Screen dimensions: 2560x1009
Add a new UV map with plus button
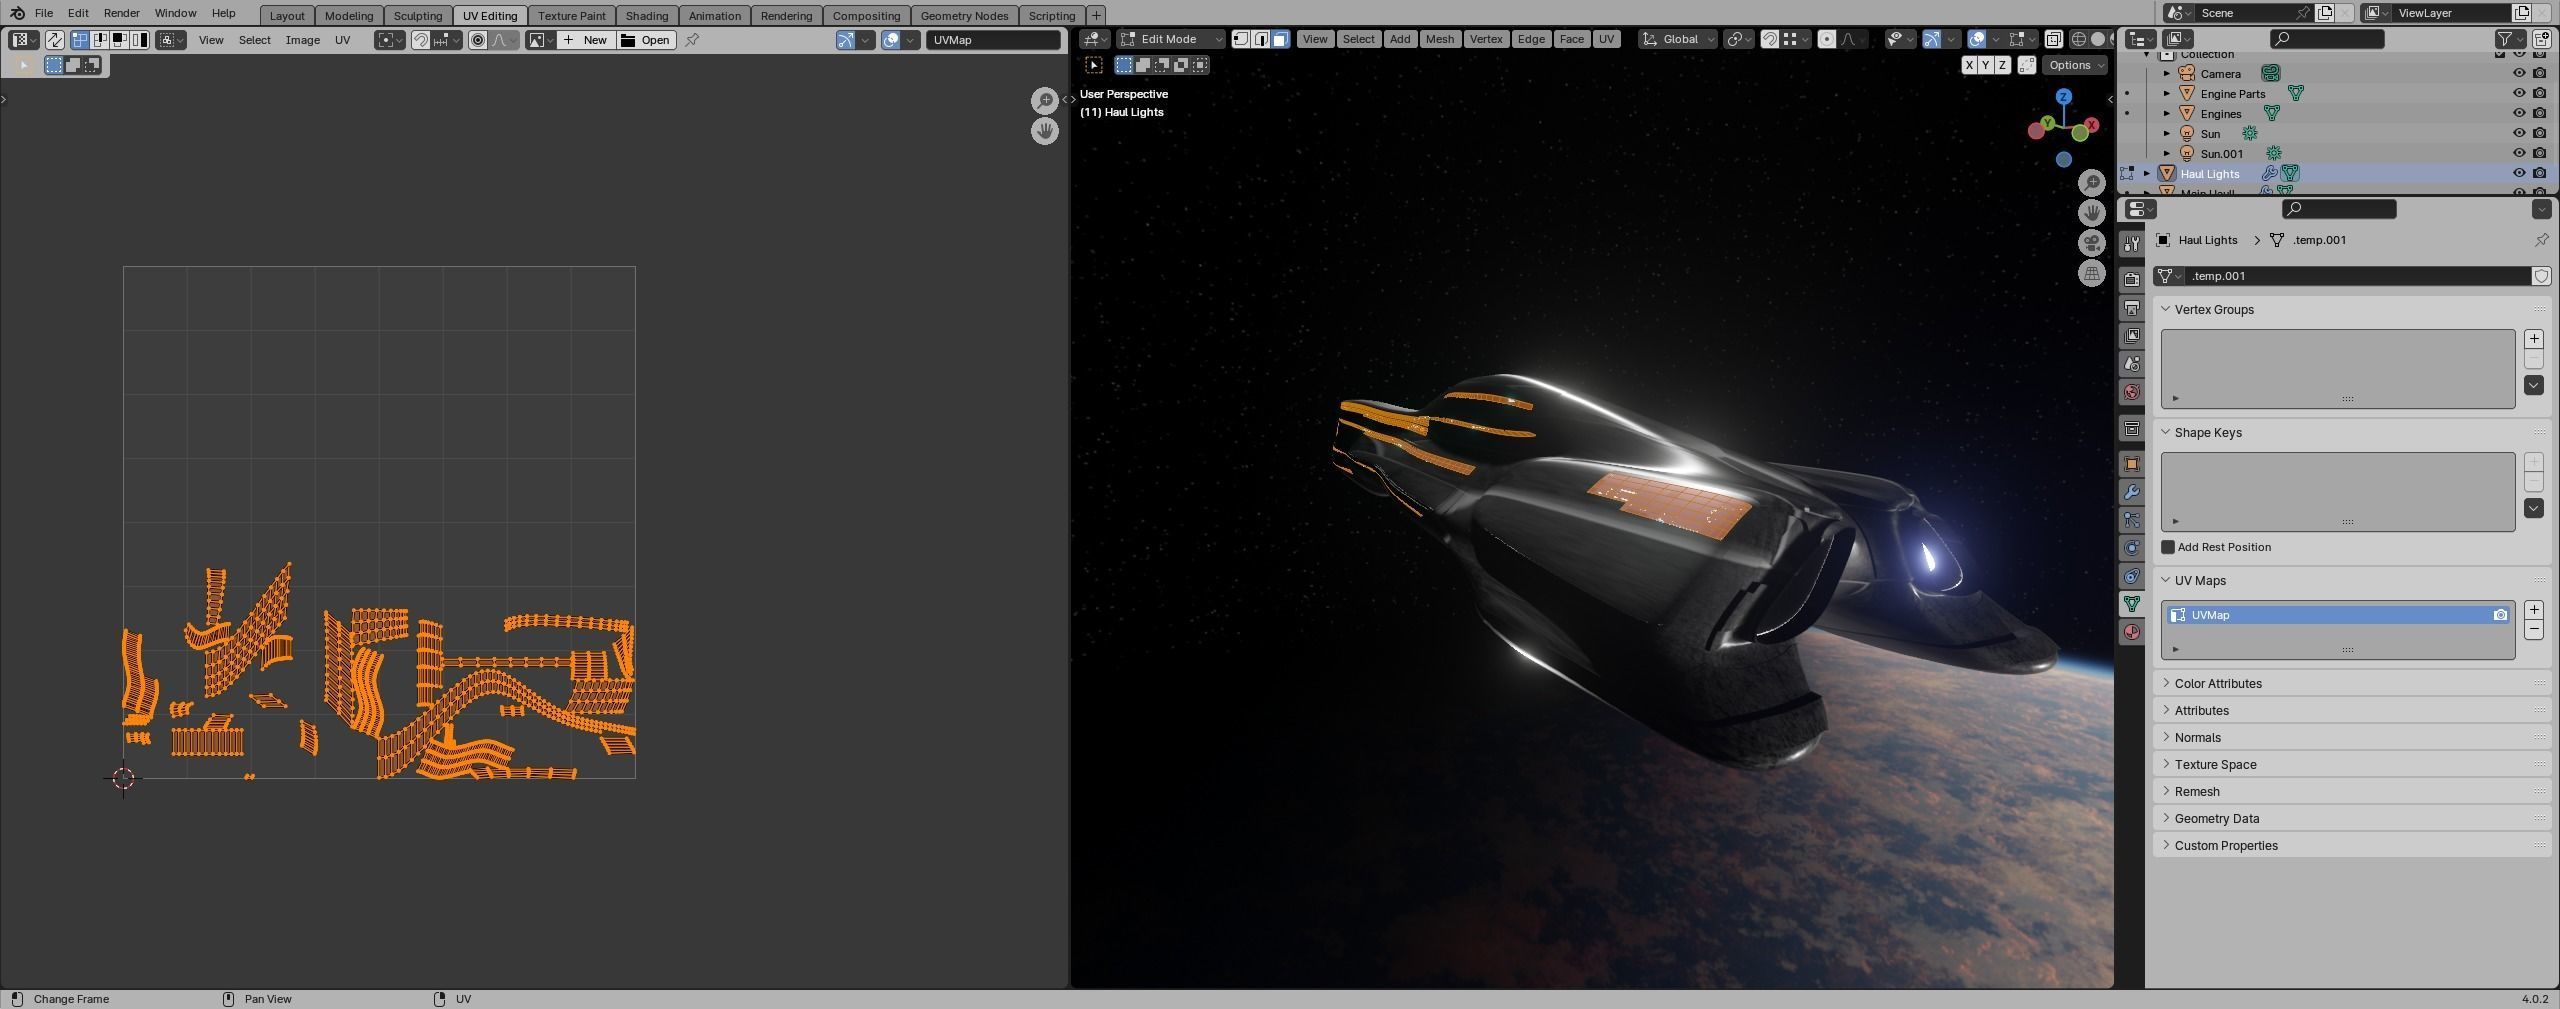tap(2533, 609)
